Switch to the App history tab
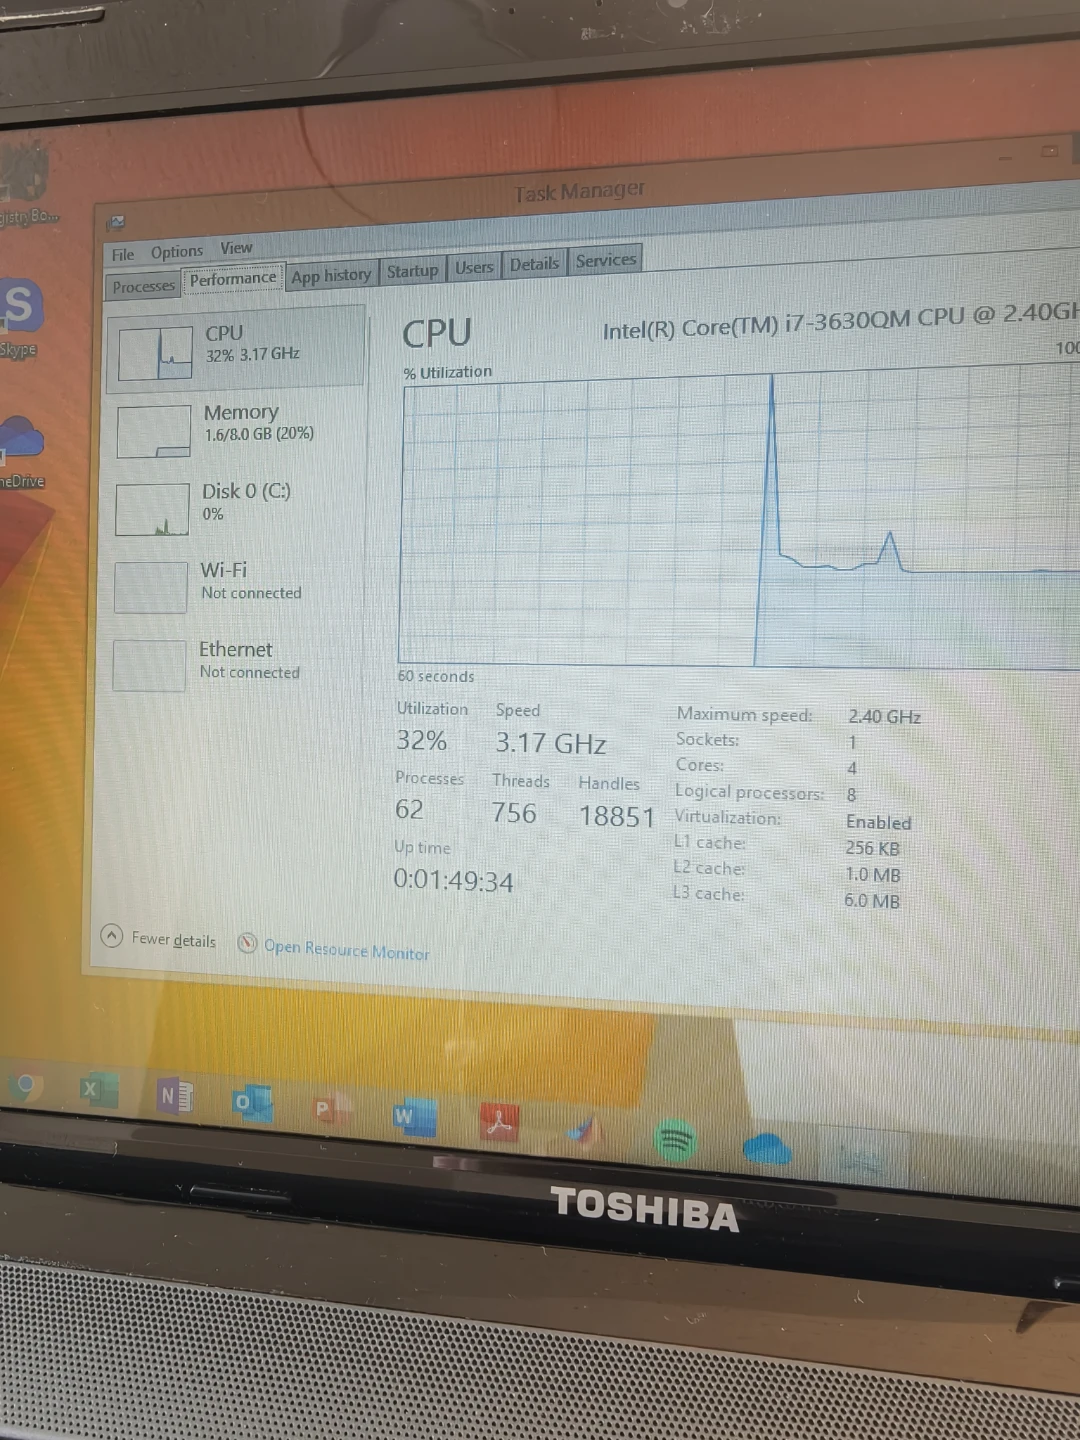 (x=331, y=275)
